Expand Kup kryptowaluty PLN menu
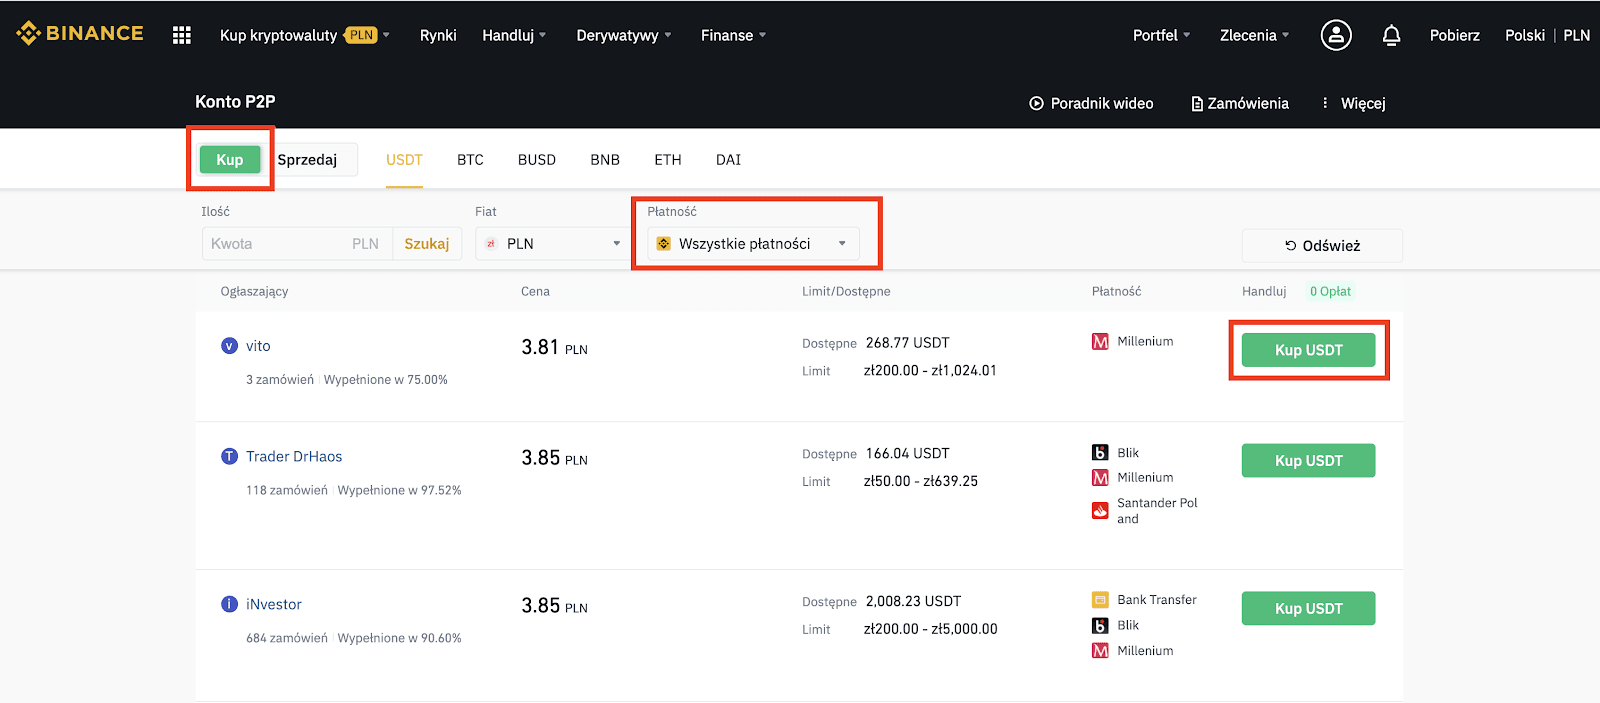Viewport: 1600px width, 703px height. click(304, 35)
